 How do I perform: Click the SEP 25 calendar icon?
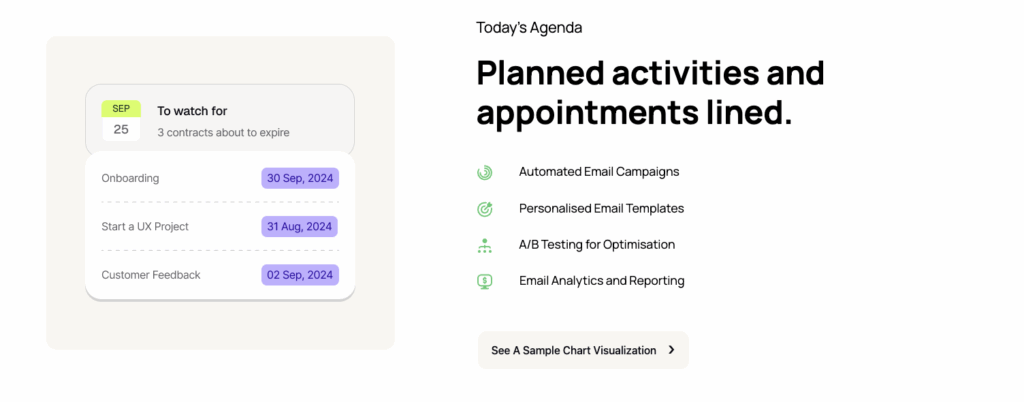point(121,120)
